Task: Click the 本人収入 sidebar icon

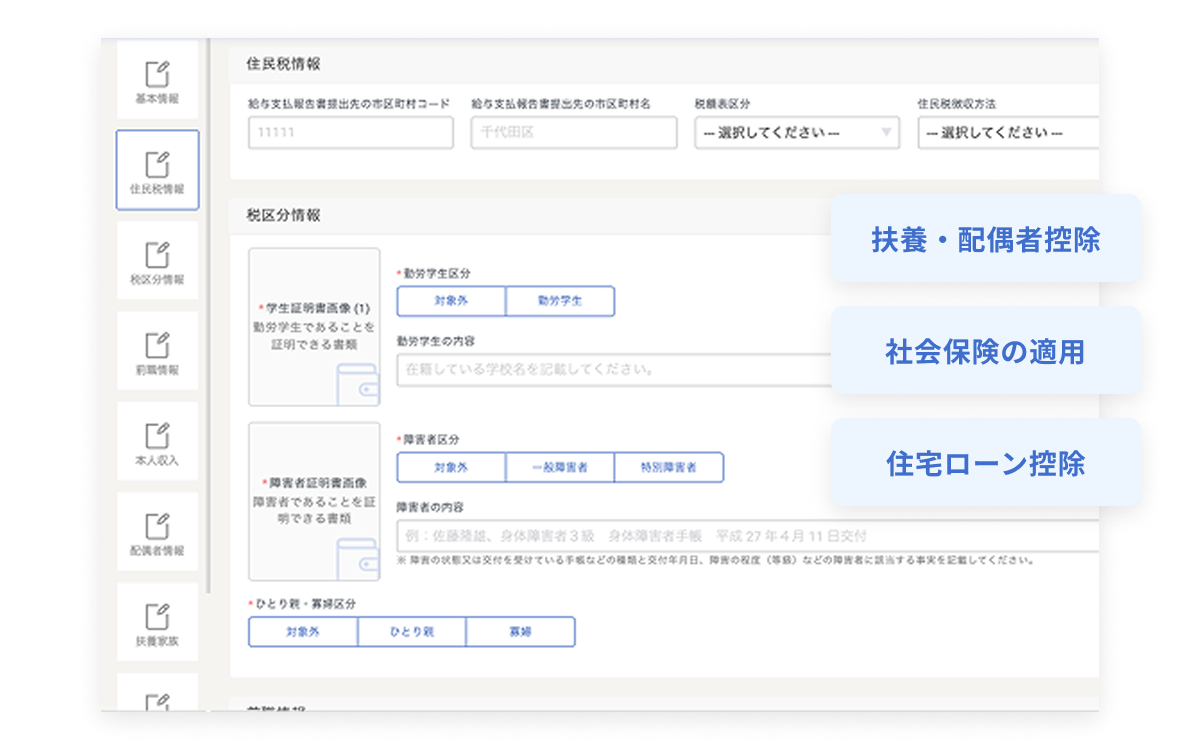Action: point(157,442)
